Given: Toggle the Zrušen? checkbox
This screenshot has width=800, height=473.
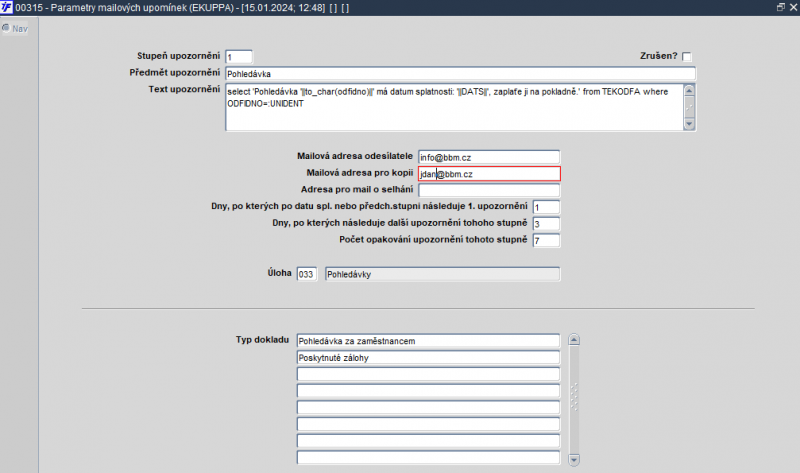Looking at the screenshot, I should 687,56.
